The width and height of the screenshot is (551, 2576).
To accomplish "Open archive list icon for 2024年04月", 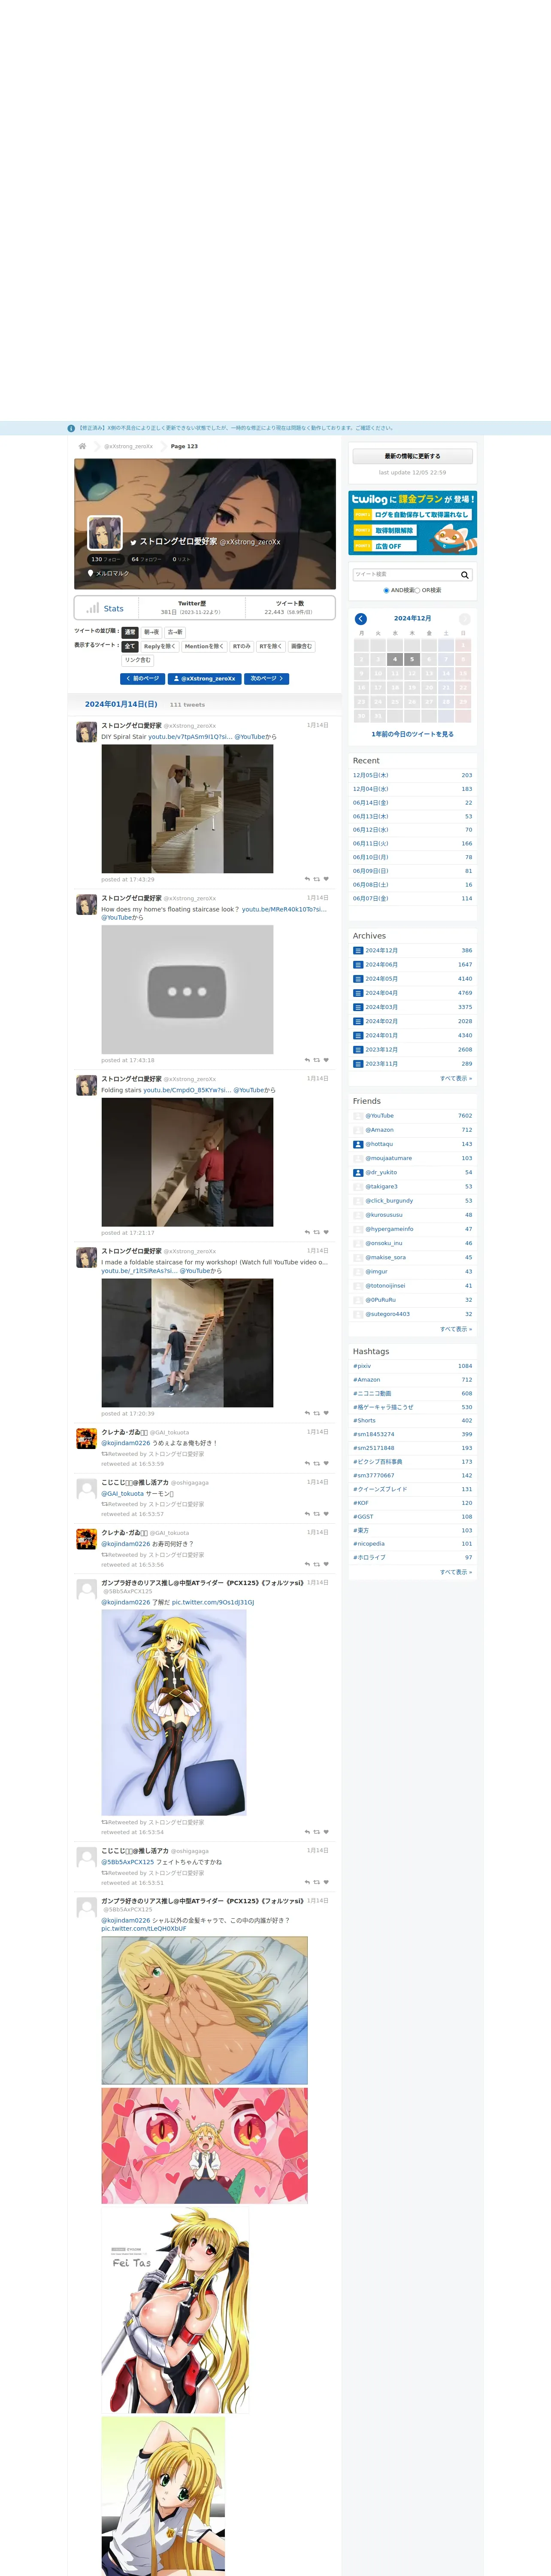I will [x=358, y=993].
